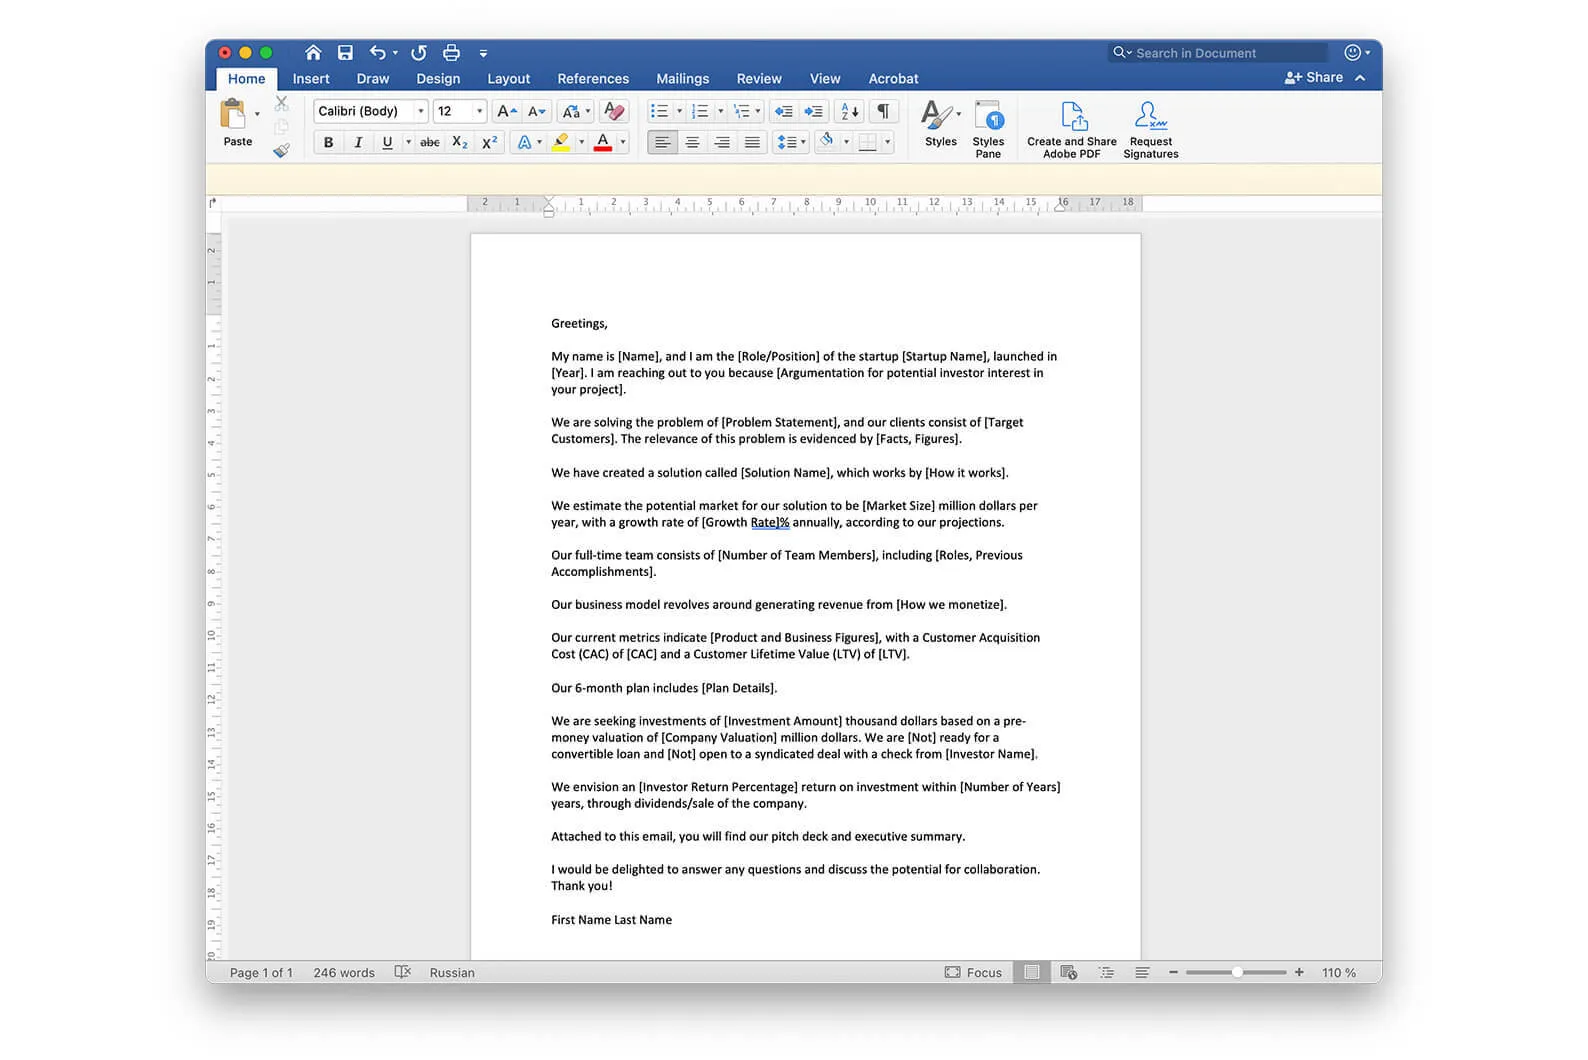Click the Request Signatures icon
This screenshot has width=1588, height=1060.
(x=1150, y=128)
